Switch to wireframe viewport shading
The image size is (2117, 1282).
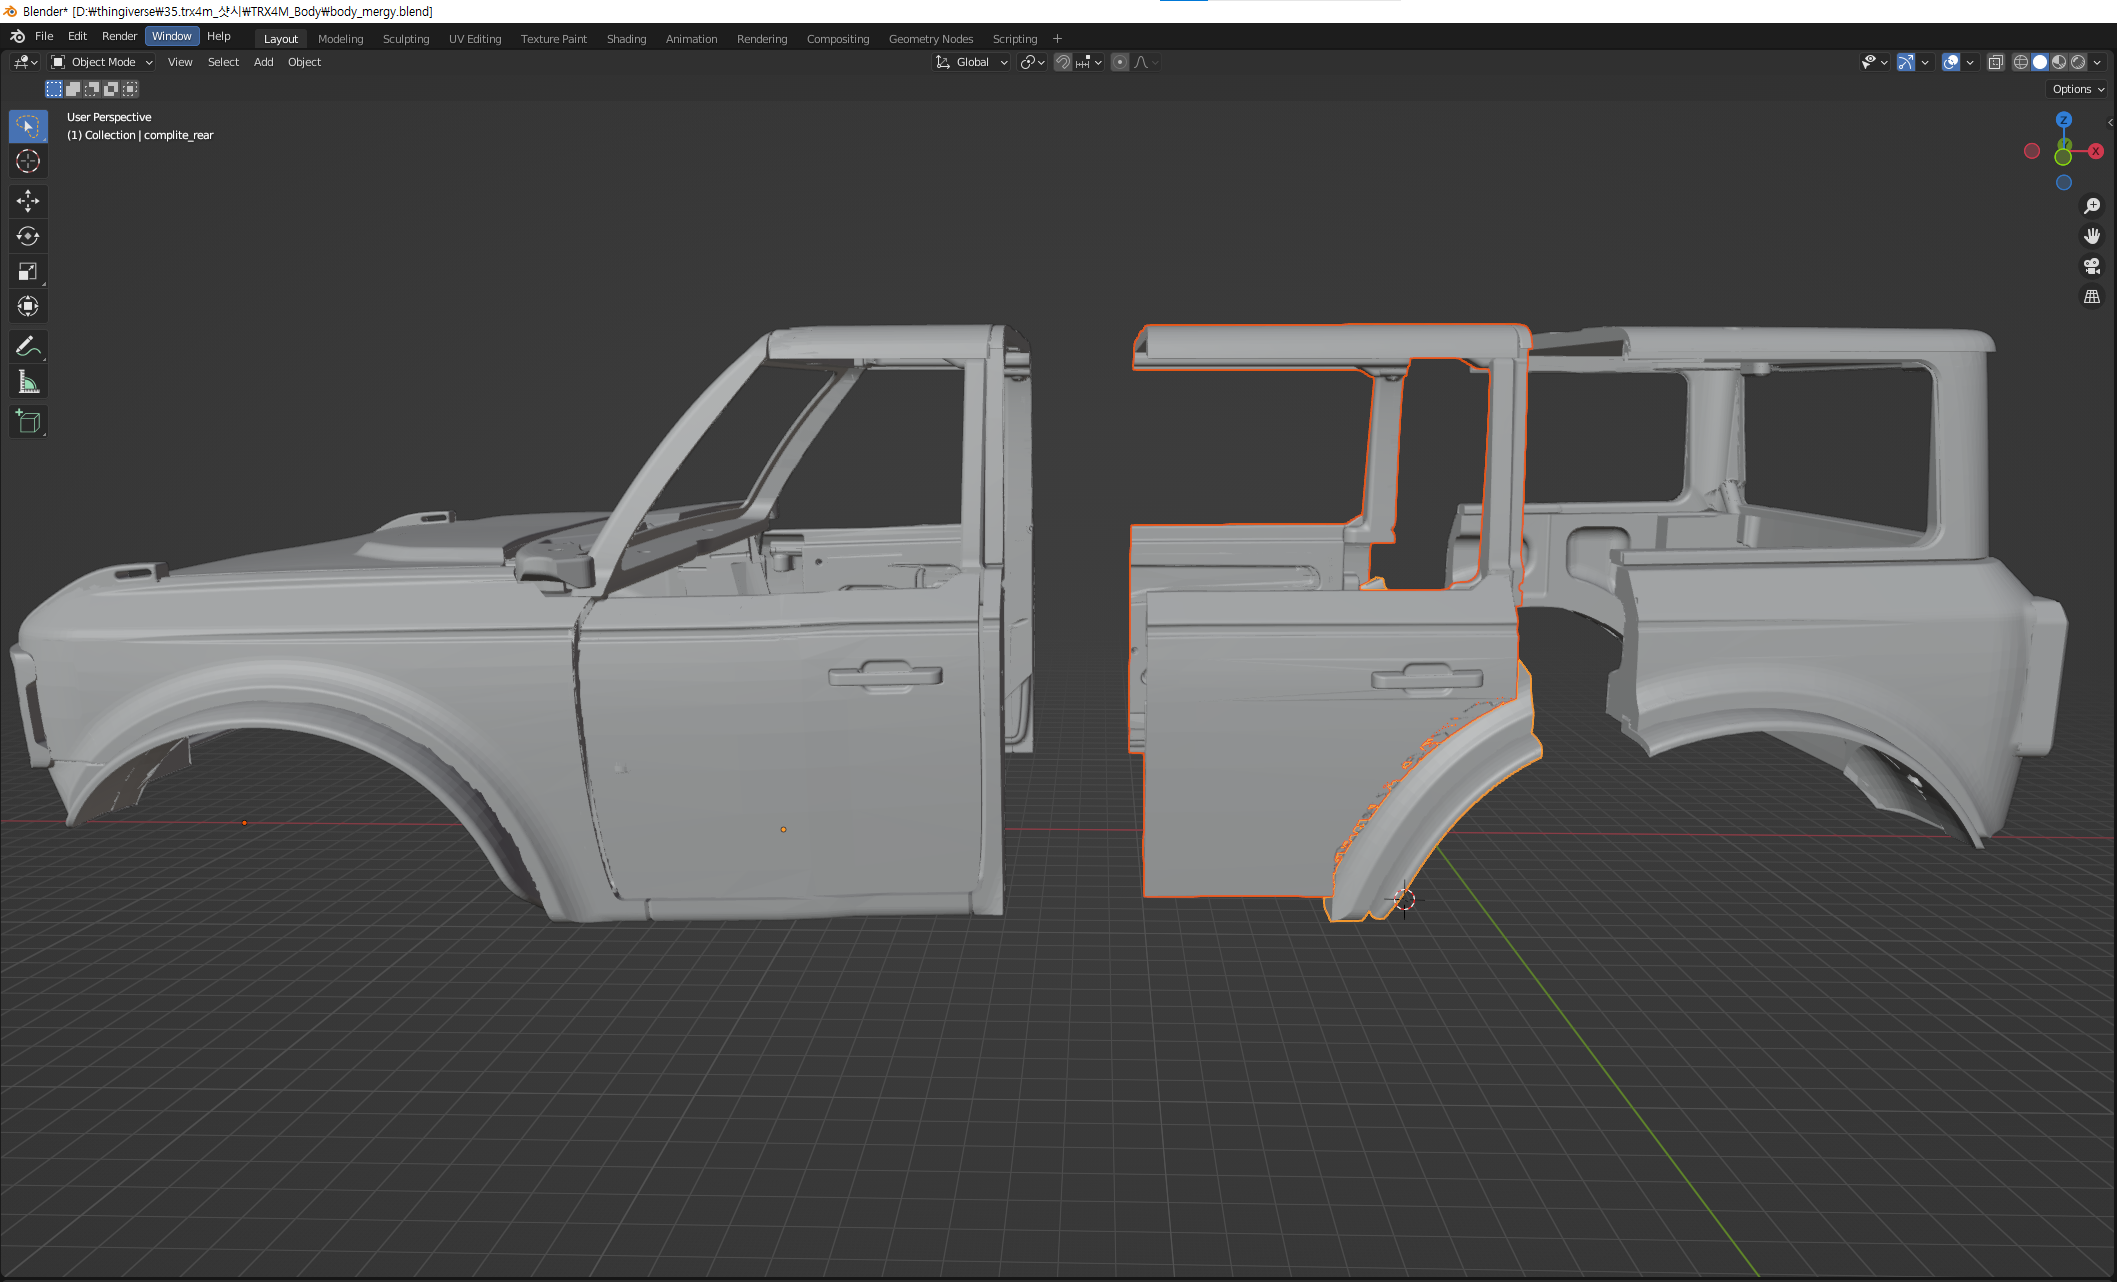[2020, 62]
